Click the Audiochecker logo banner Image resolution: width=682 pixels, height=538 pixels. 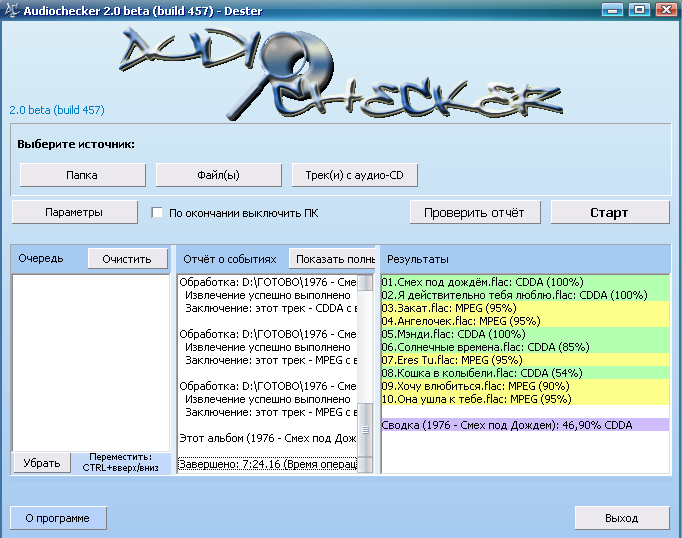[340, 72]
